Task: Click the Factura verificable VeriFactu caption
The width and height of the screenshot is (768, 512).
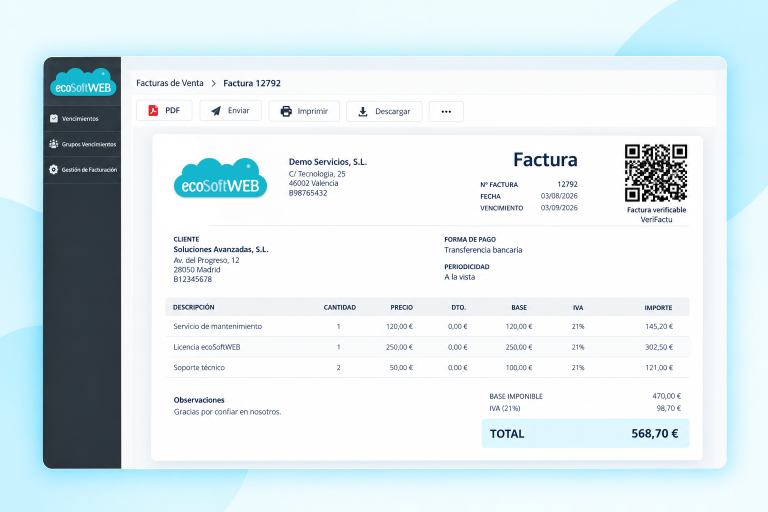Action: click(656, 215)
